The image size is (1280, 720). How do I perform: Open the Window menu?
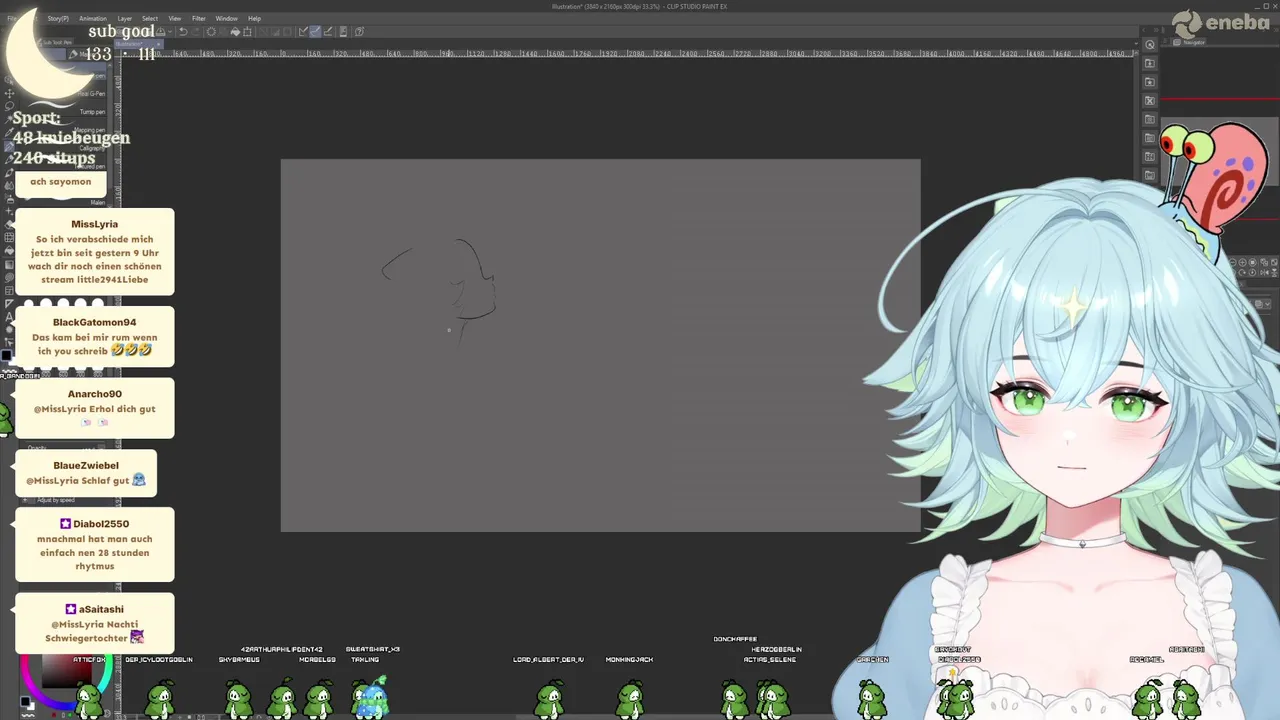[x=227, y=18]
